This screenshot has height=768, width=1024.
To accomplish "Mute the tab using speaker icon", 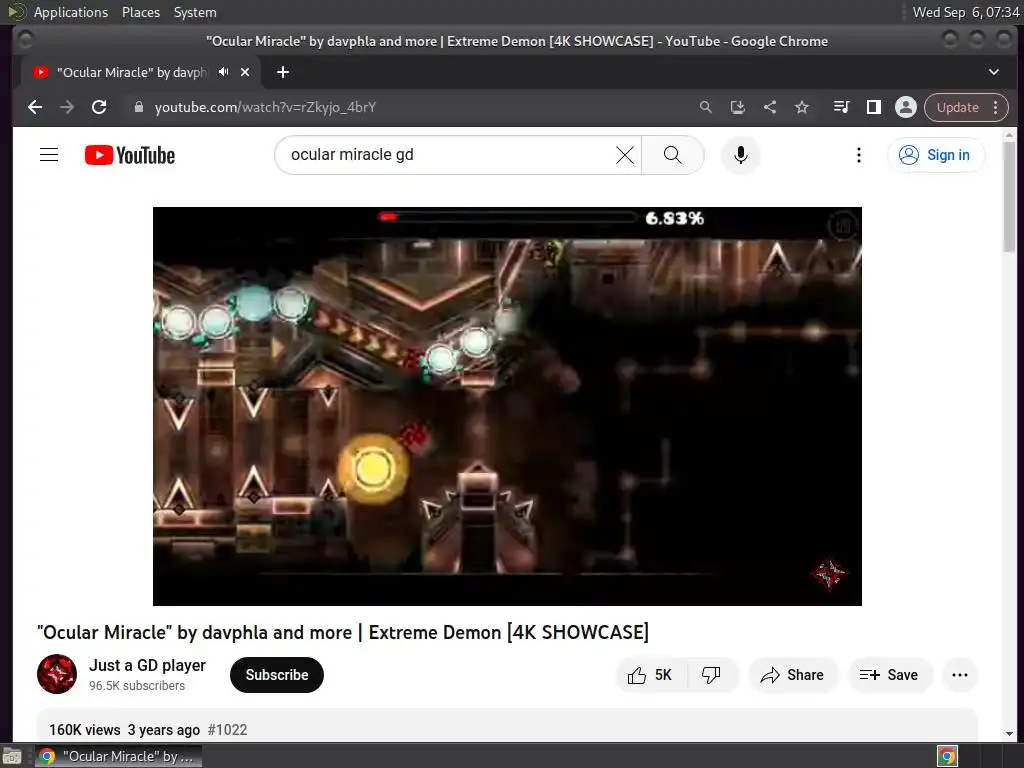I will (224, 72).
